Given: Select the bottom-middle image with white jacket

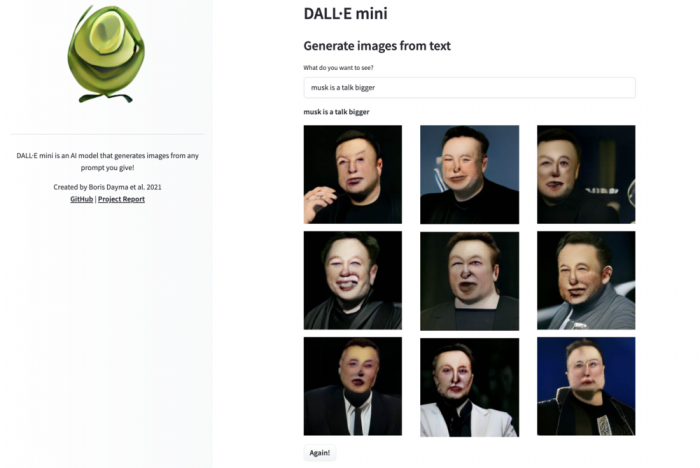Looking at the screenshot, I should [x=470, y=387].
